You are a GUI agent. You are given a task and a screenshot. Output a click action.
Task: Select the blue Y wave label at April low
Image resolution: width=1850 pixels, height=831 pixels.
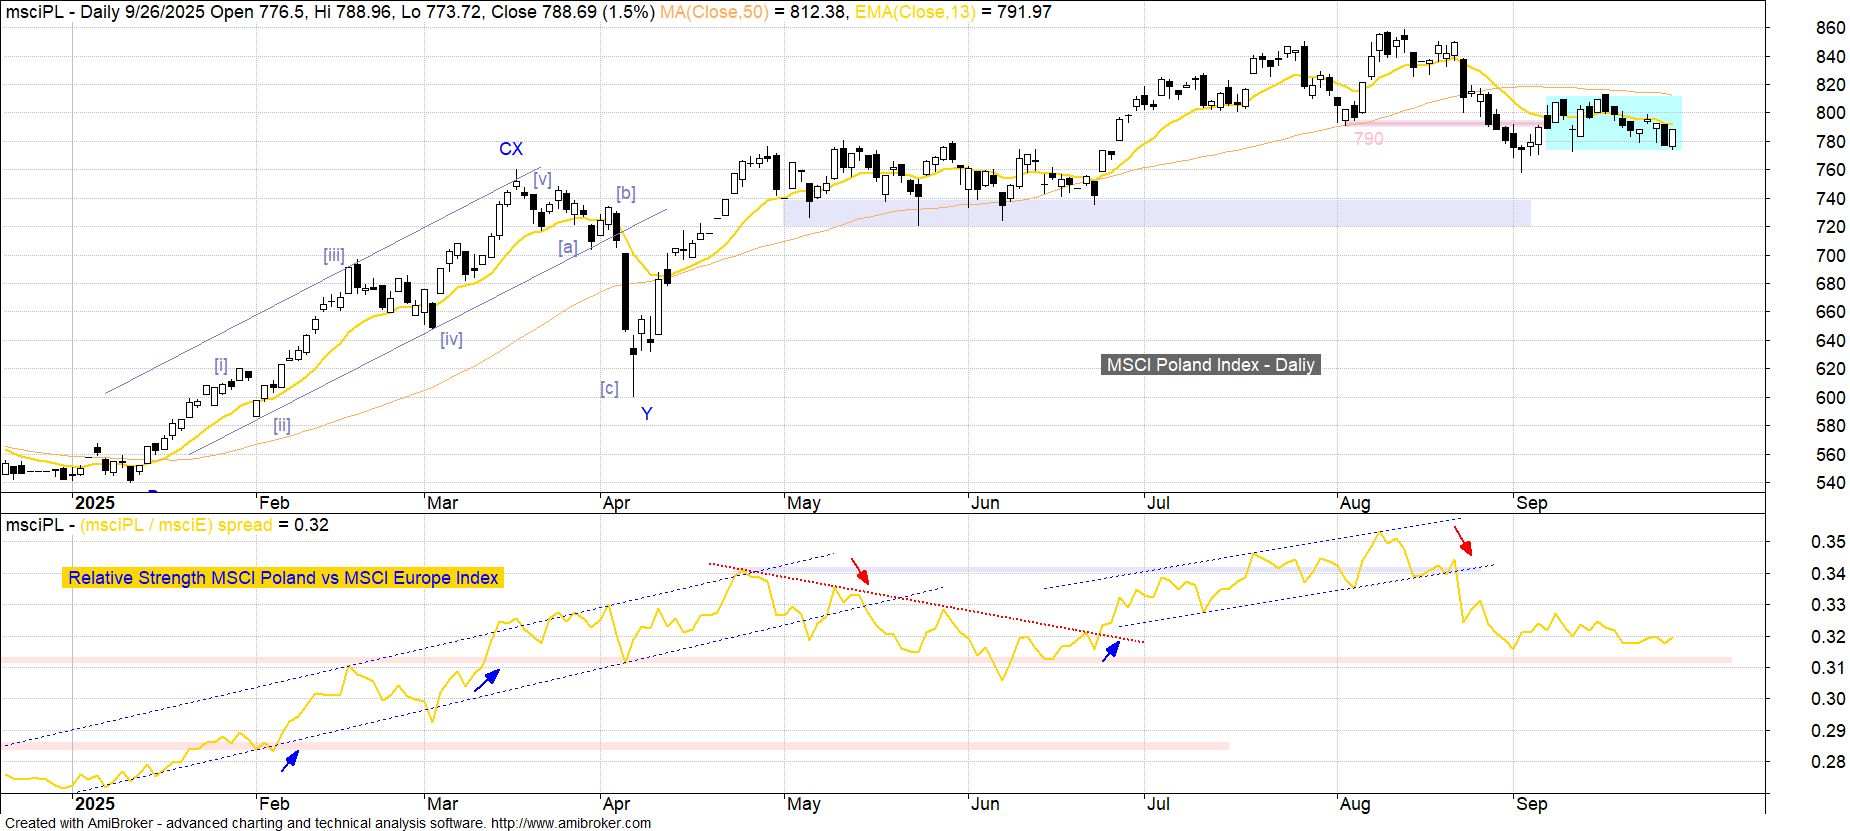(646, 414)
